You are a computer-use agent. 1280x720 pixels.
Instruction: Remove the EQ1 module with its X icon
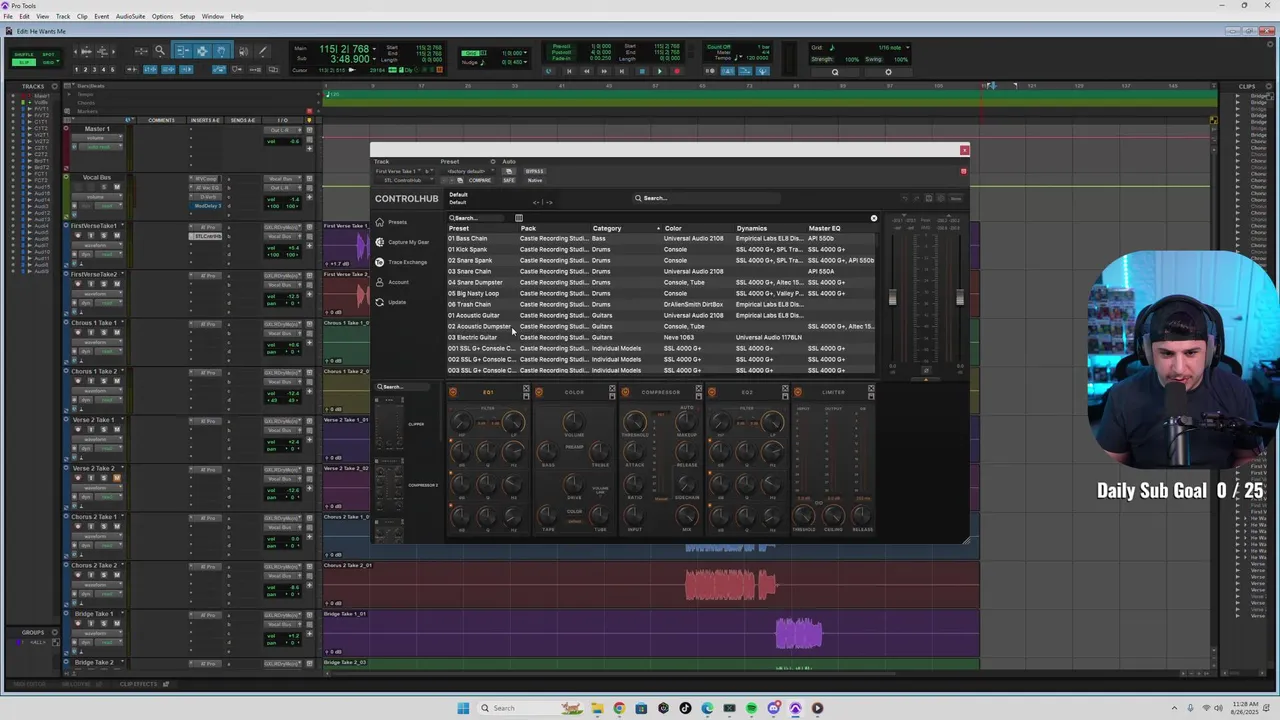click(x=526, y=388)
